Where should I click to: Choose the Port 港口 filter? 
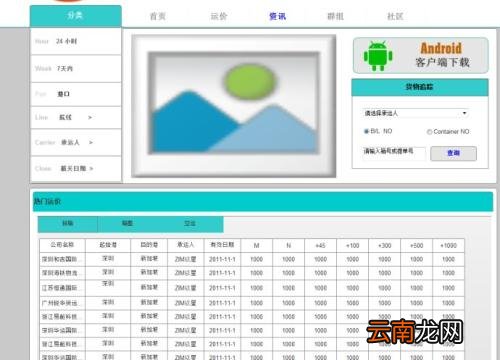coord(76,94)
